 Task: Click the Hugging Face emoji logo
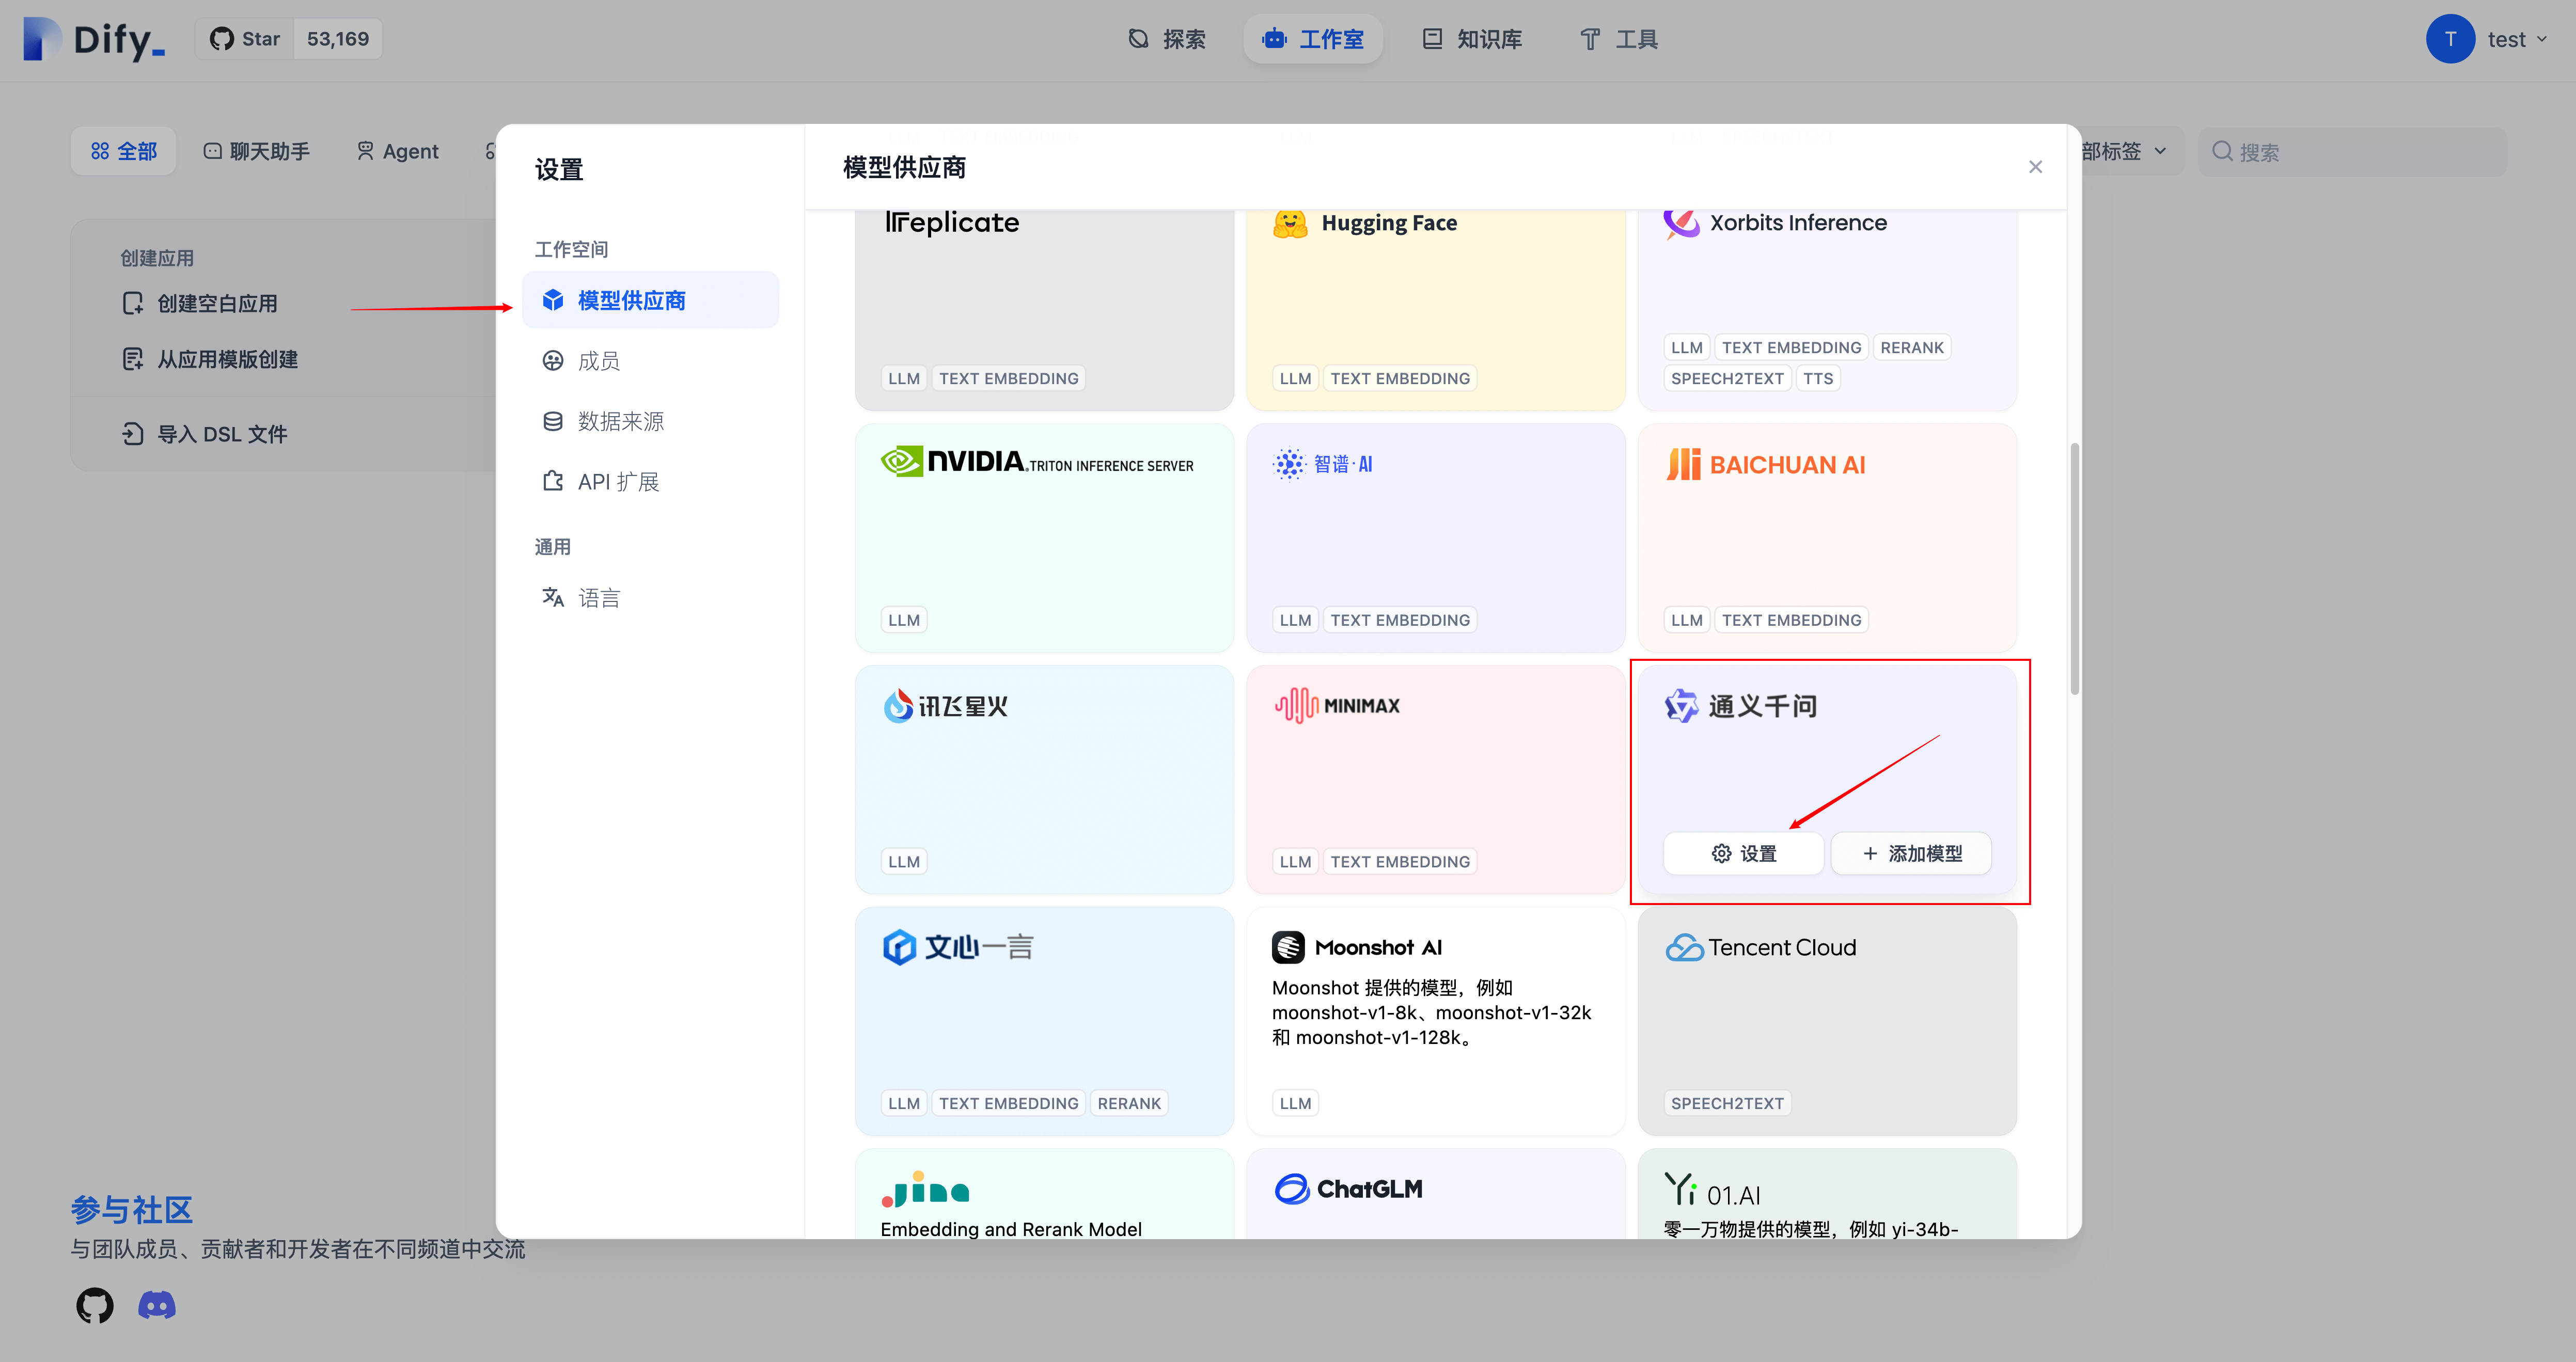[1290, 223]
